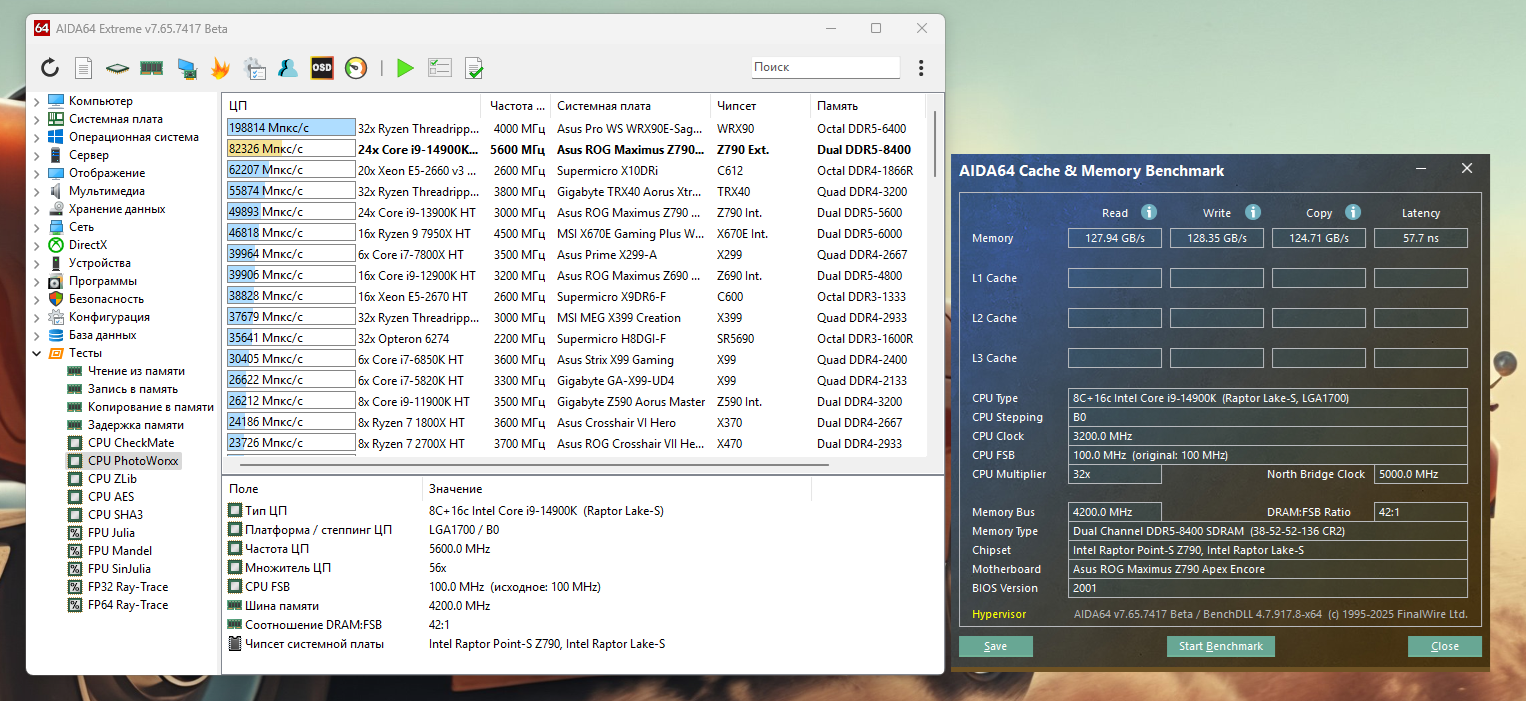The image size is (1526, 701).
Task: Expand the Программы tree node
Action: (x=37, y=281)
